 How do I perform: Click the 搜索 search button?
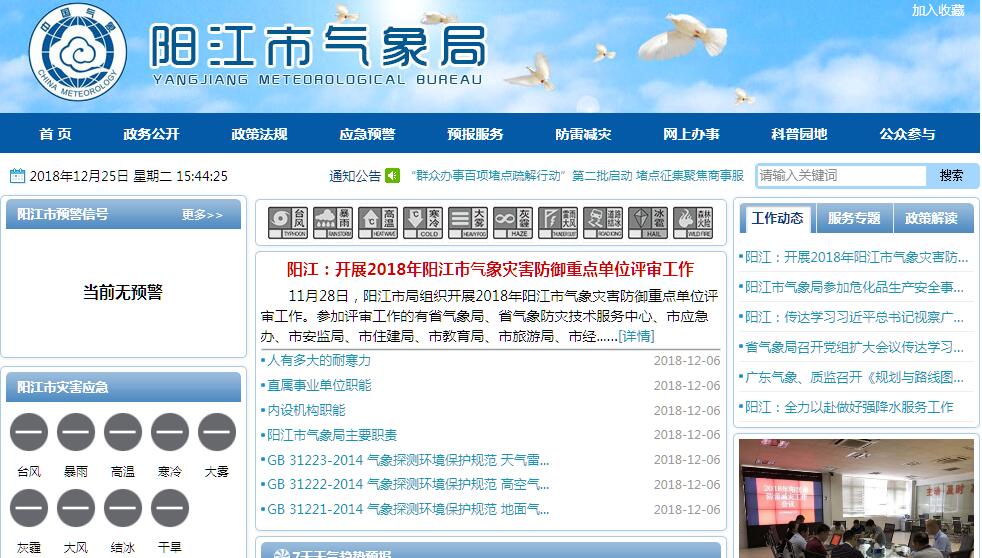[x=951, y=175]
